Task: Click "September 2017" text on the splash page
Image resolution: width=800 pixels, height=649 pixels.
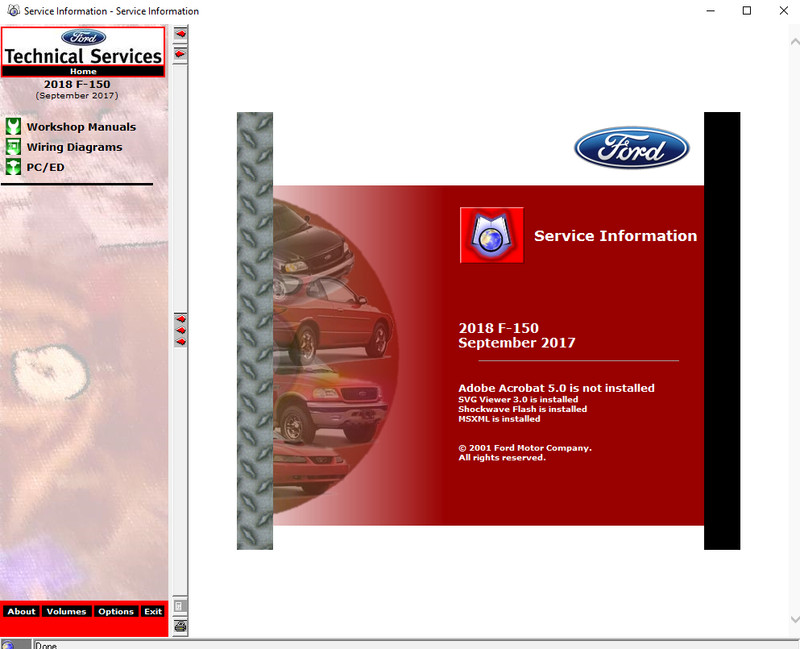Action: point(517,343)
